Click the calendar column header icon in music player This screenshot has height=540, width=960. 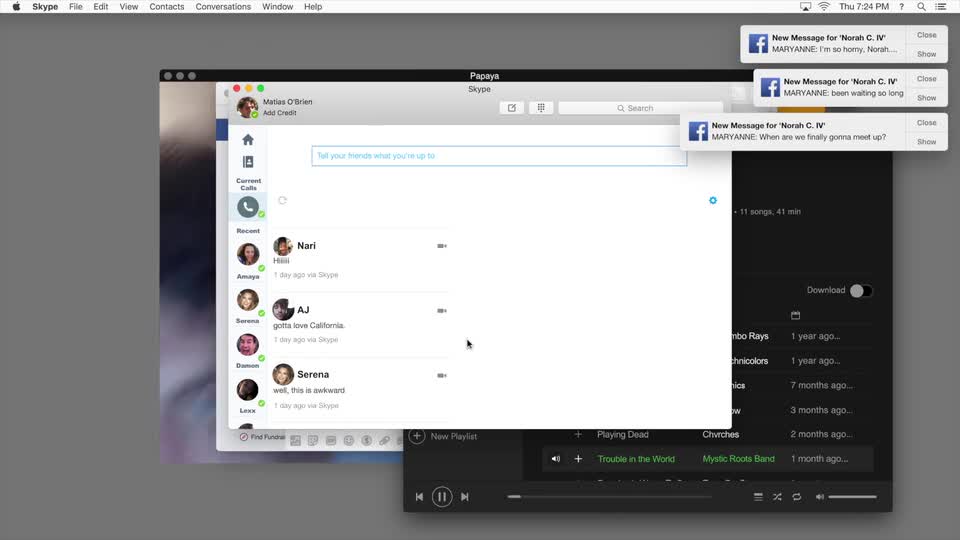[795, 315]
